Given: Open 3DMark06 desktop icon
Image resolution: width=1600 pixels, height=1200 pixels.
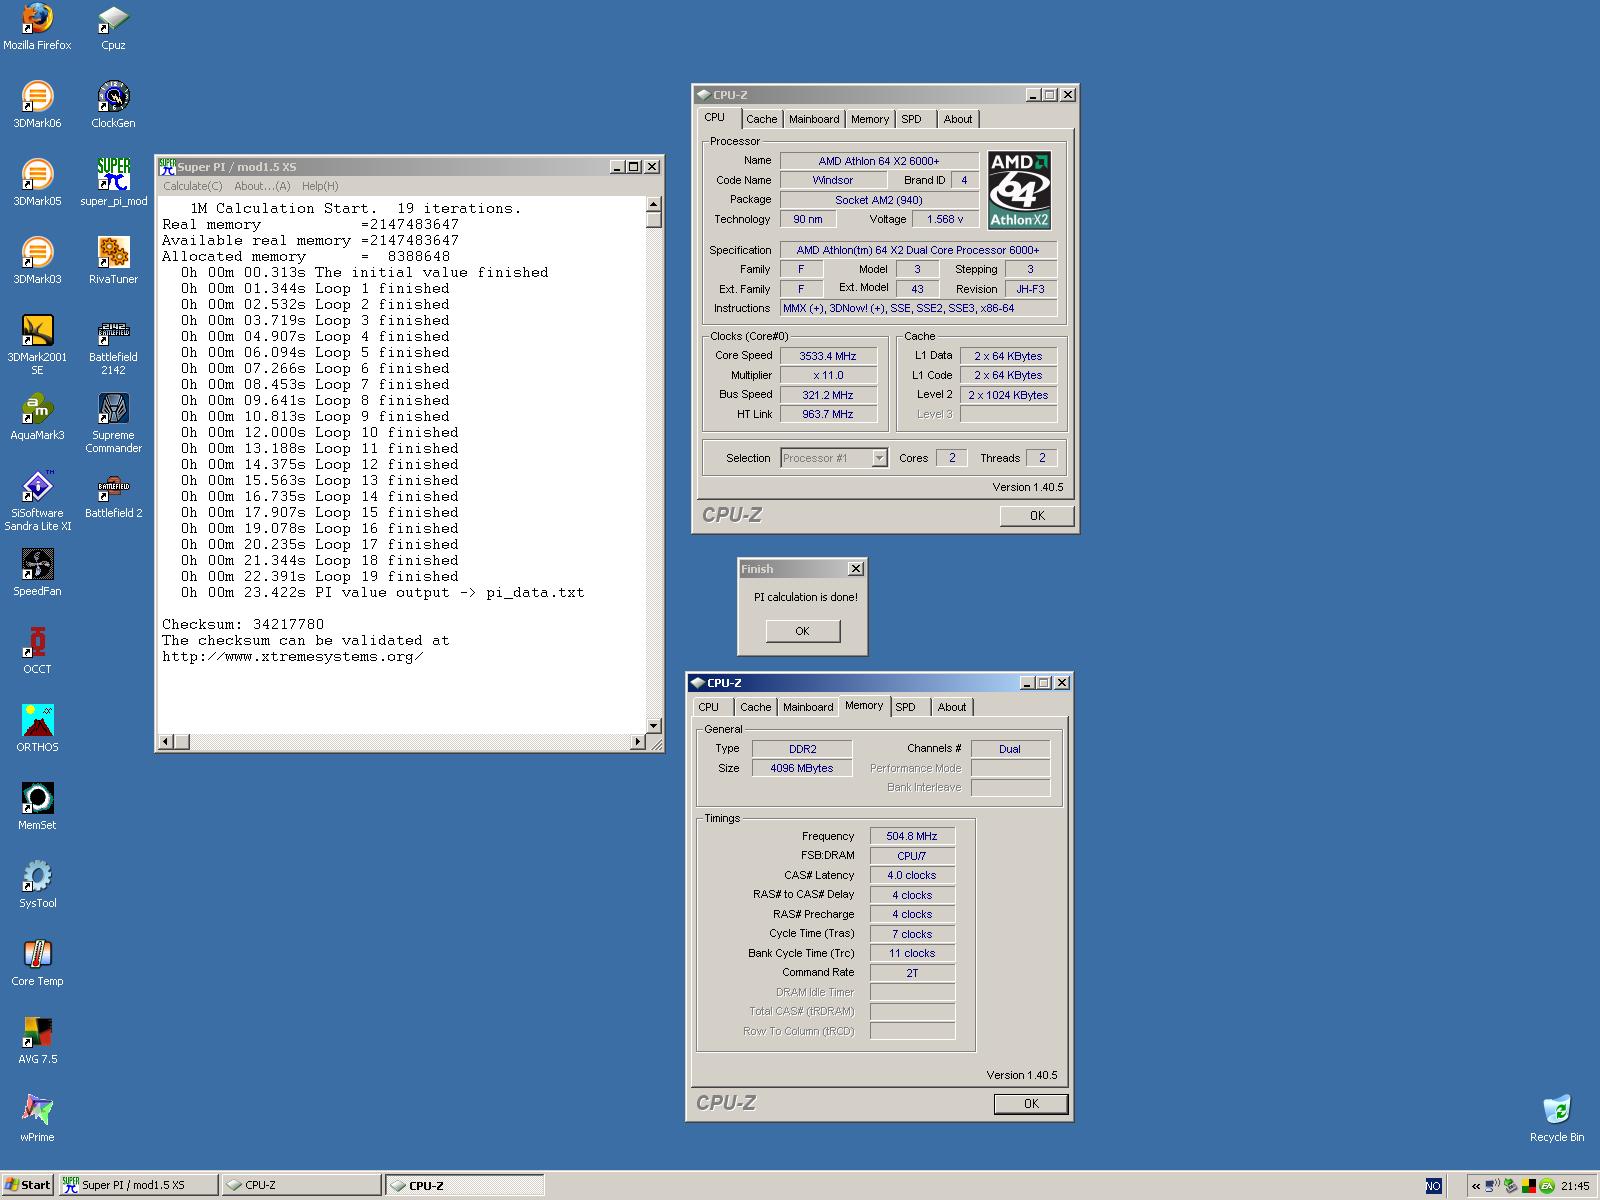Looking at the screenshot, I should click(x=37, y=105).
